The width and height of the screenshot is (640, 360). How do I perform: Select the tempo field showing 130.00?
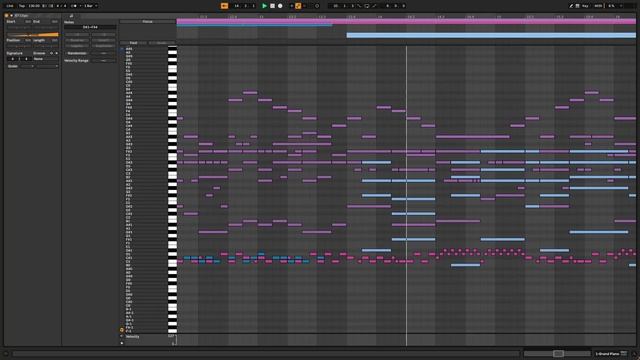tap(34, 6)
